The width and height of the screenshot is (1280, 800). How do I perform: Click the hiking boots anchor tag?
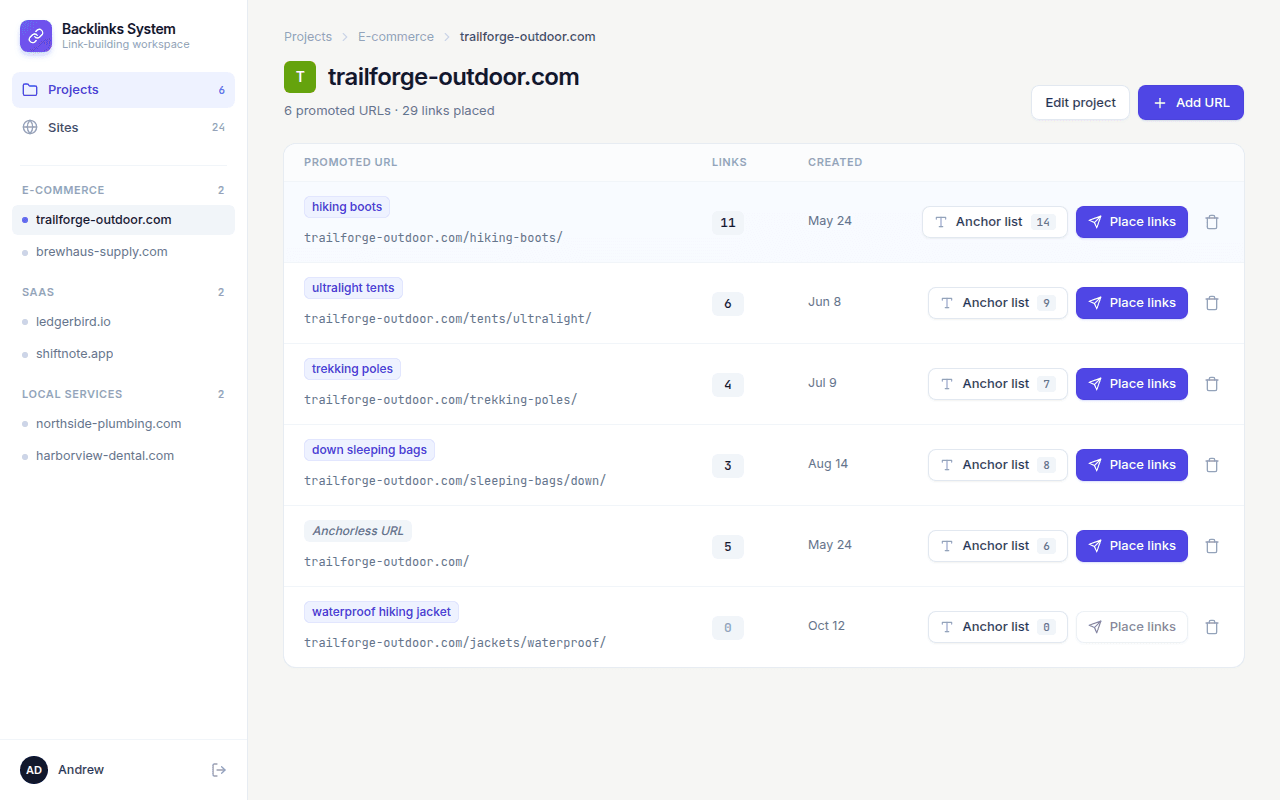point(347,207)
